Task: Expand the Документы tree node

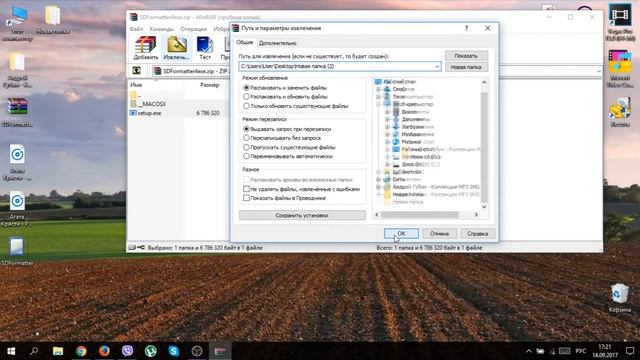Action: [387, 119]
